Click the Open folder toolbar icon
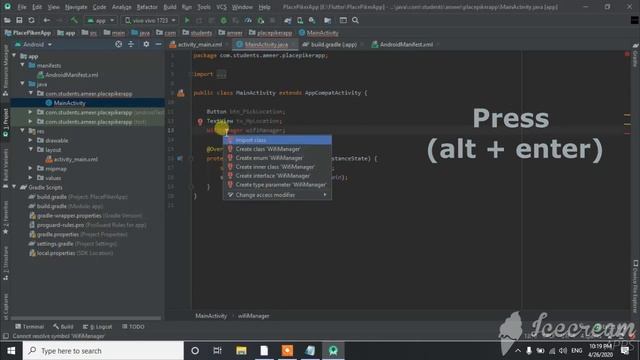Viewport: 640px width, 360px height. 7,20
